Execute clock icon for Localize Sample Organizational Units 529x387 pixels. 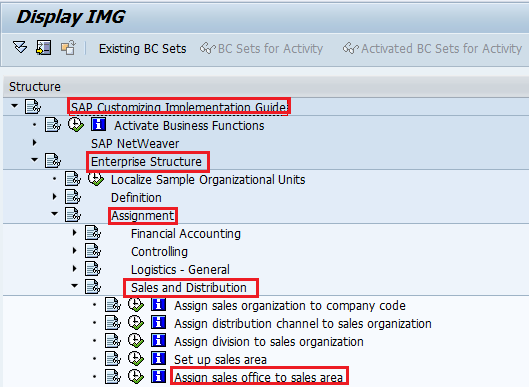coord(96,178)
